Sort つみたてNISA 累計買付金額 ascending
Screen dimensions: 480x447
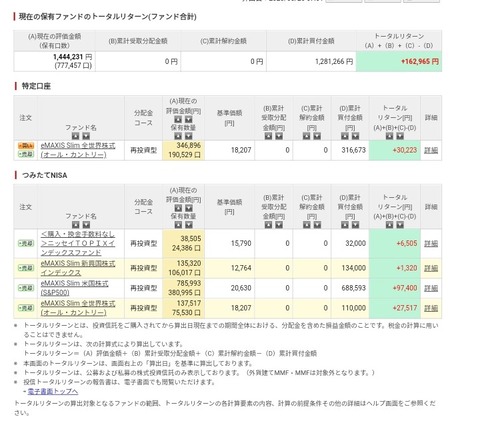[x=345, y=225]
